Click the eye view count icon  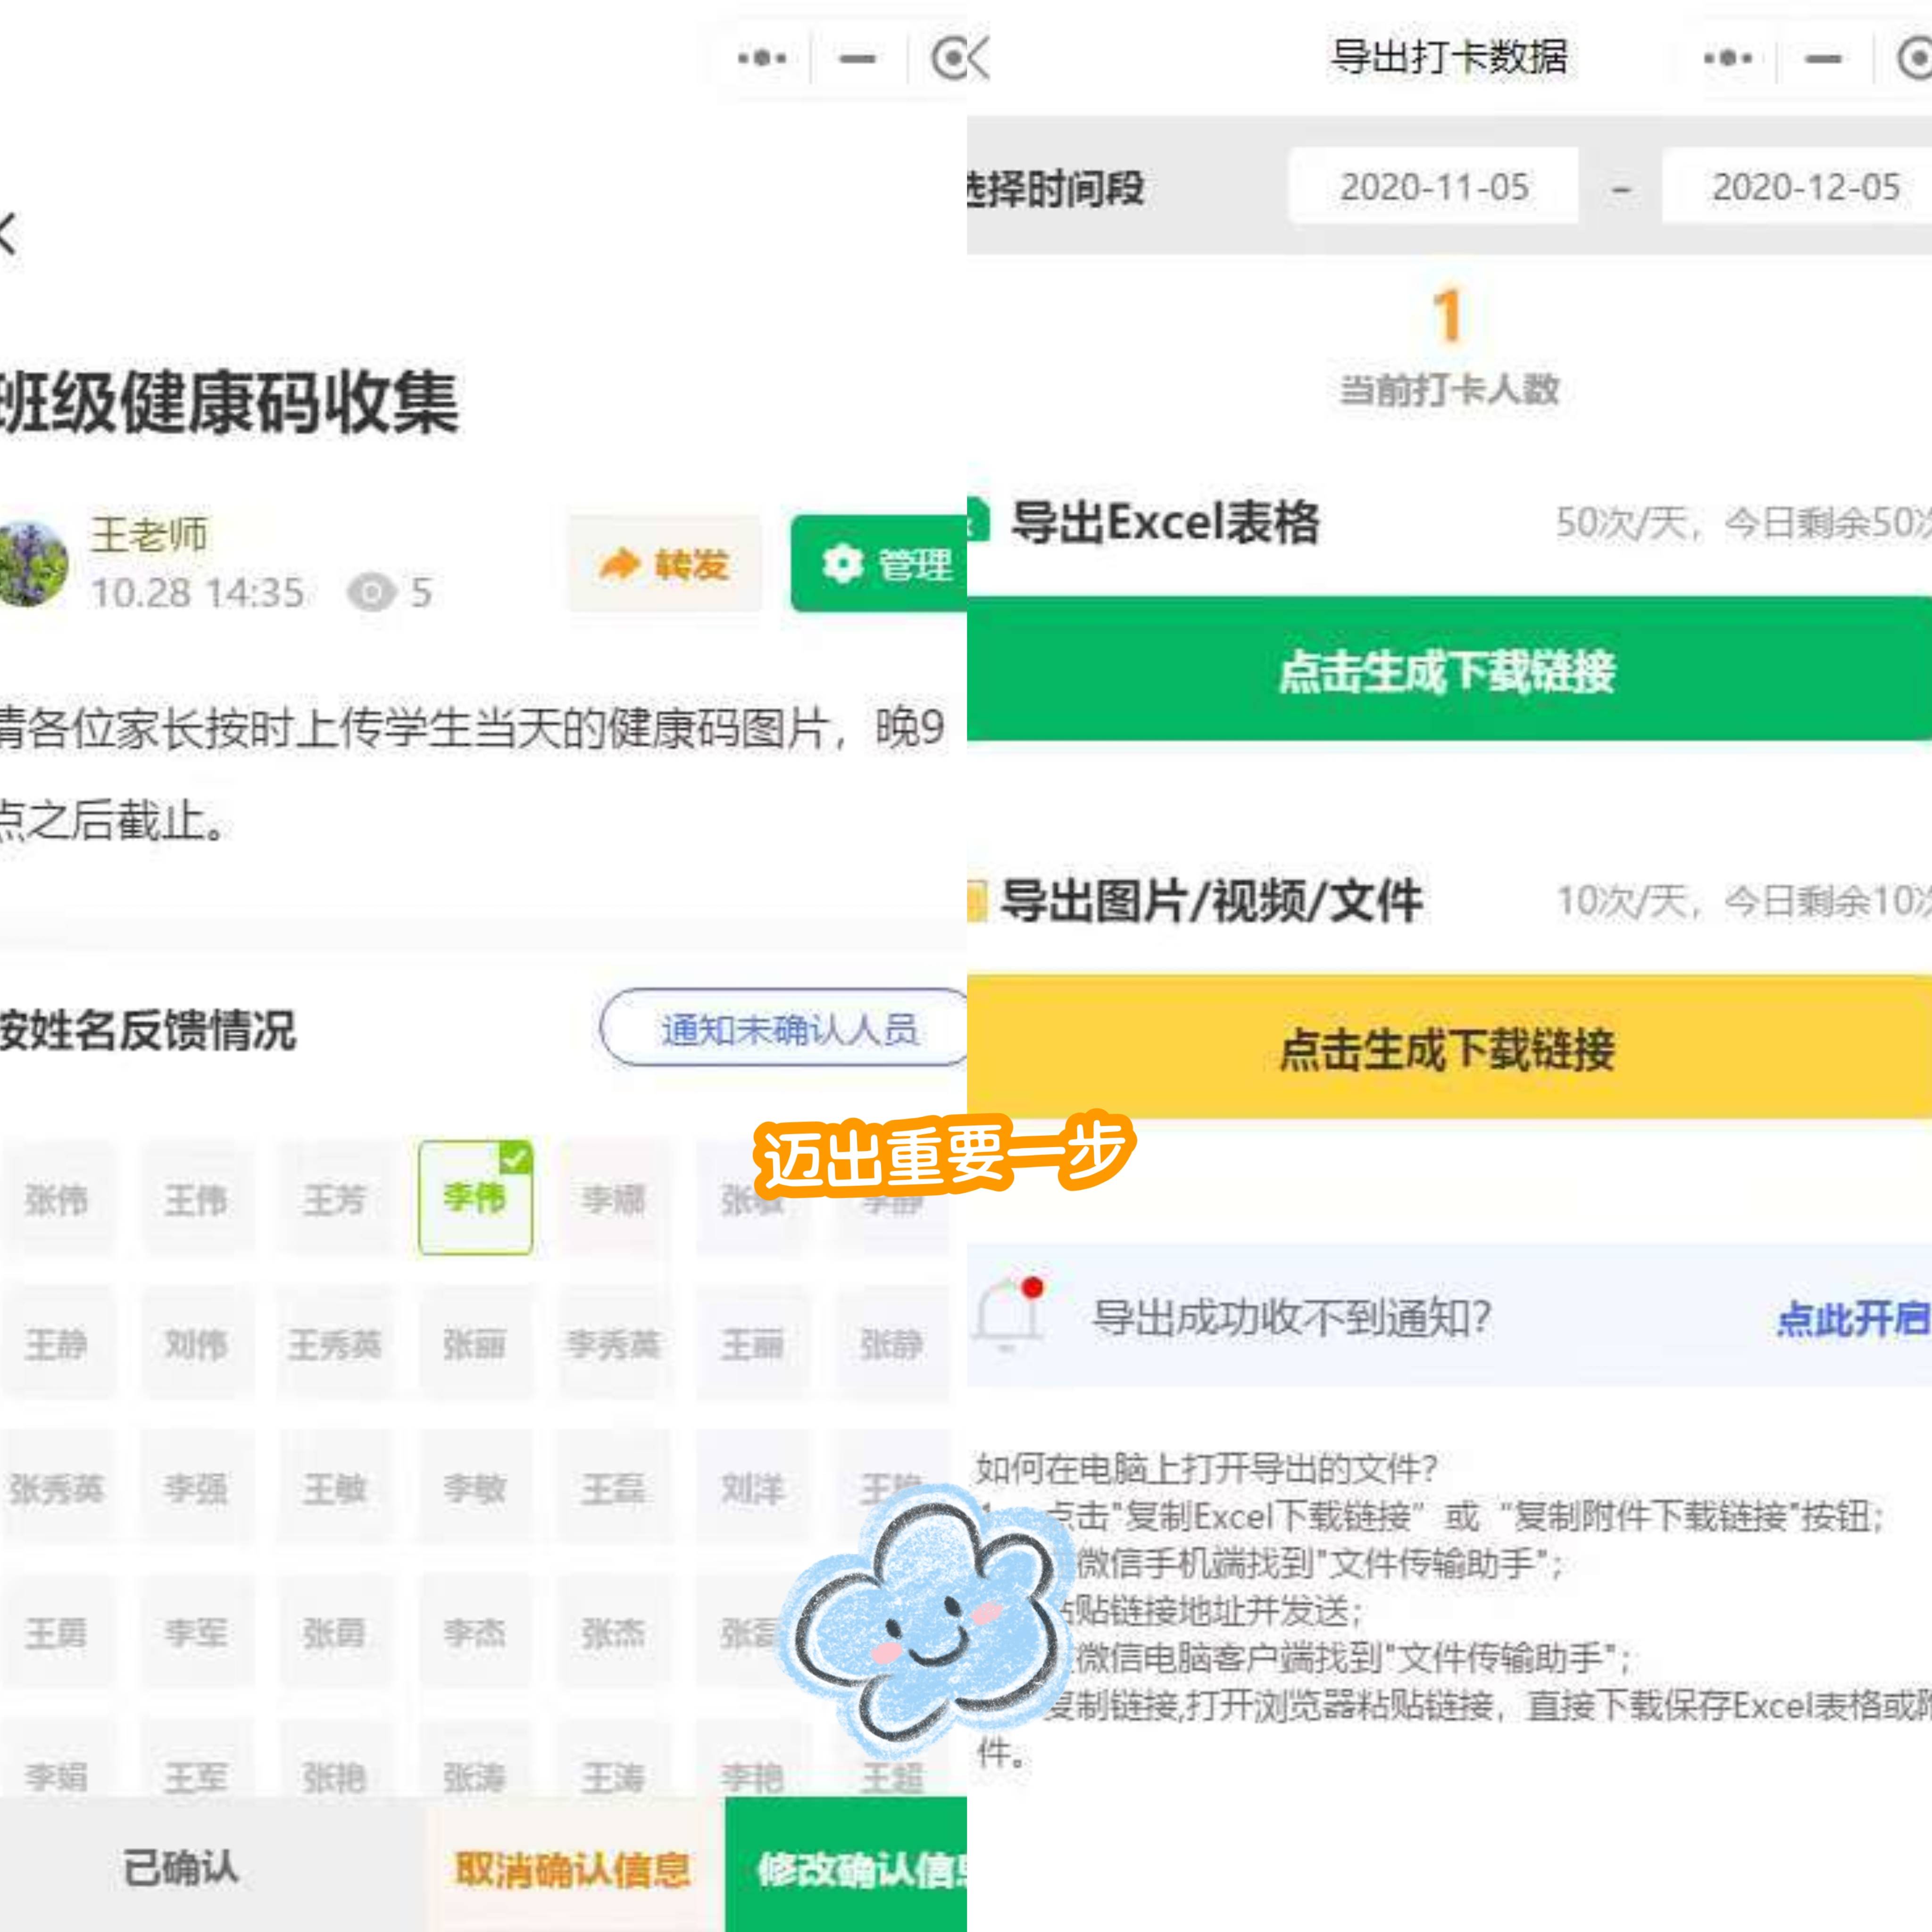(x=371, y=593)
